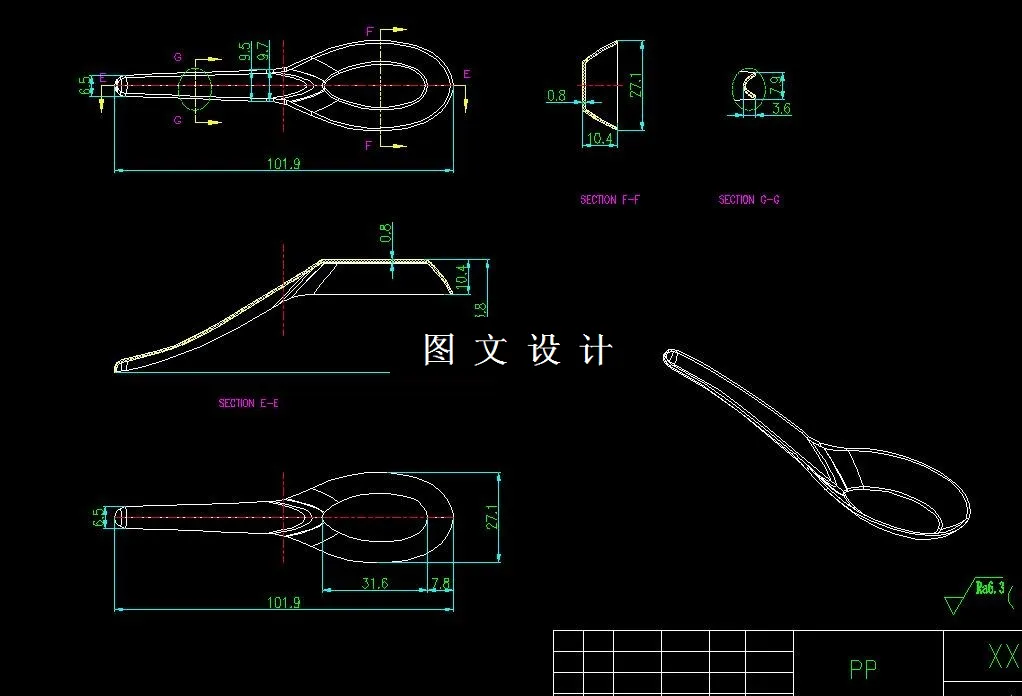Click the 101.9 length dimension in bottom view
Image resolution: width=1022 pixels, height=696 pixels.
pyautogui.click(x=284, y=602)
